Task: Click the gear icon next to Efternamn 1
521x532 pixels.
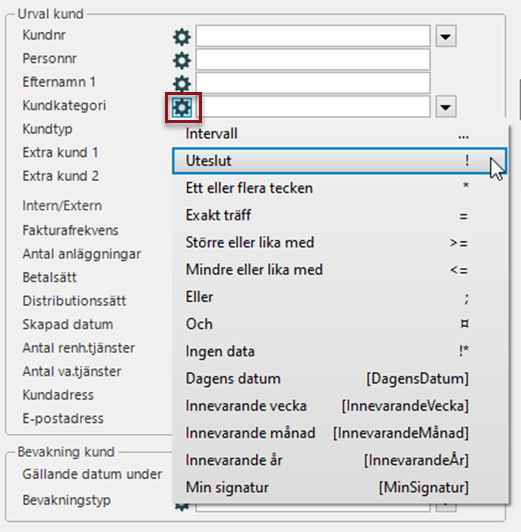Action: coord(182,83)
